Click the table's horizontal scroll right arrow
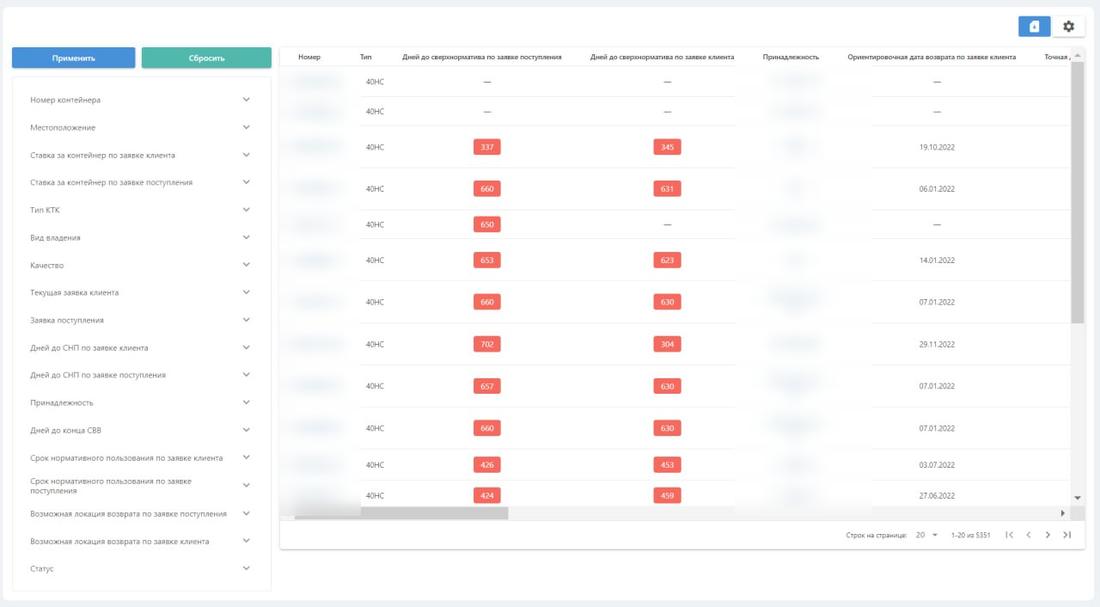 pyautogui.click(x=1063, y=514)
